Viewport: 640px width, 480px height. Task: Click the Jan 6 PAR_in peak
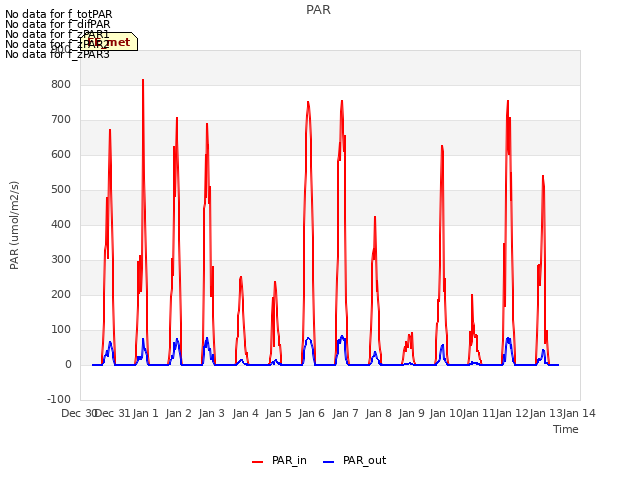[308, 102]
